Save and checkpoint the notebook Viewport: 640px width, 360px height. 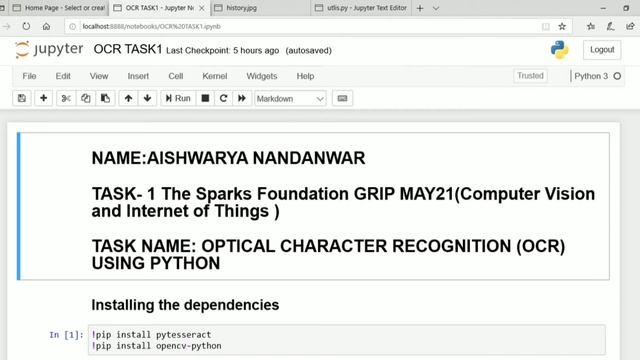tap(22, 98)
